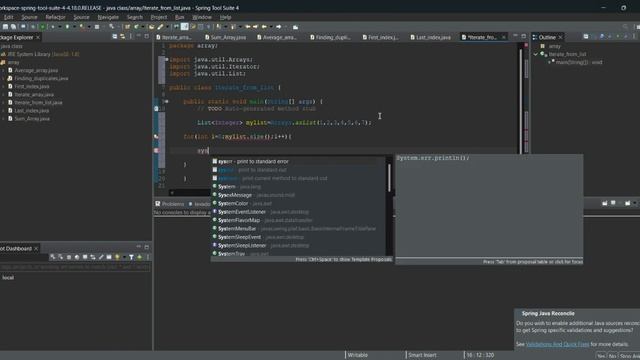Viewport: 640px width, 360px height.
Task: Click the Back navigation arrow in toolbar
Action: 264,27
